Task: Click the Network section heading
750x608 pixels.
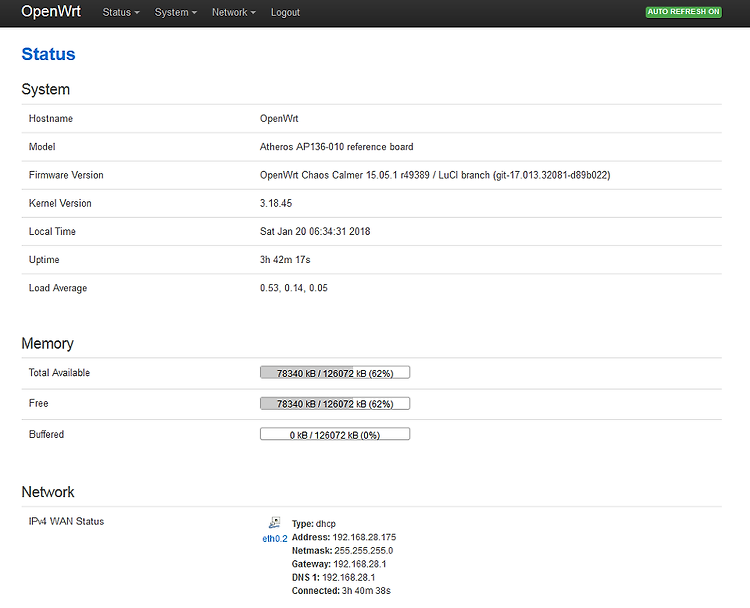Action: tap(48, 492)
